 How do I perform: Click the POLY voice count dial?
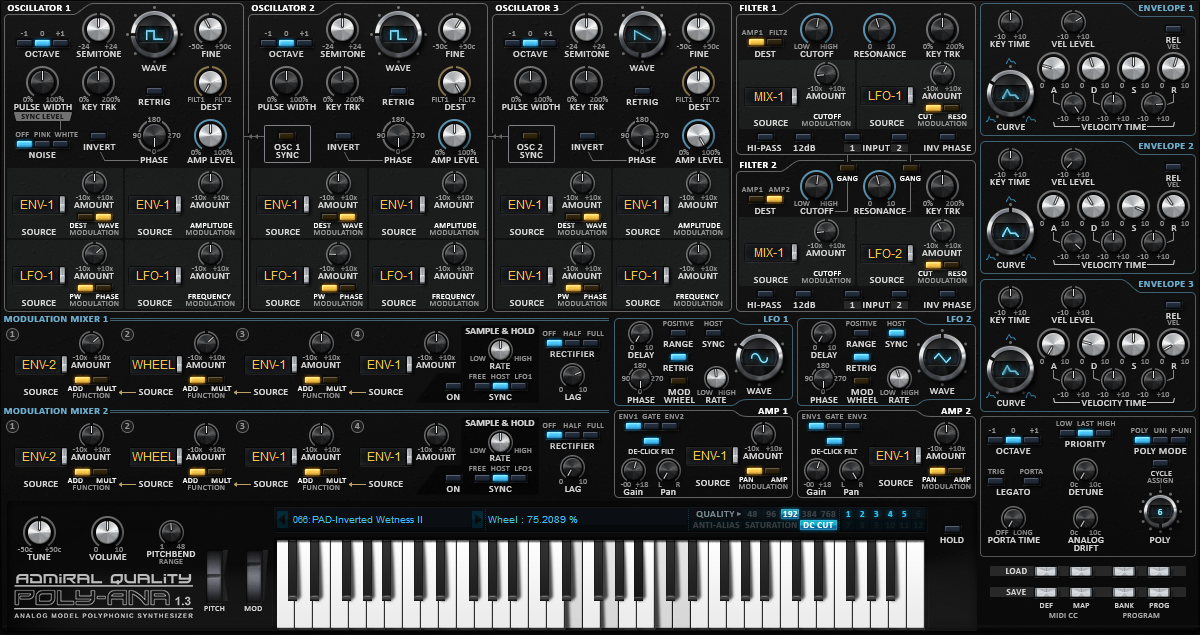pyautogui.click(x=1160, y=512)
